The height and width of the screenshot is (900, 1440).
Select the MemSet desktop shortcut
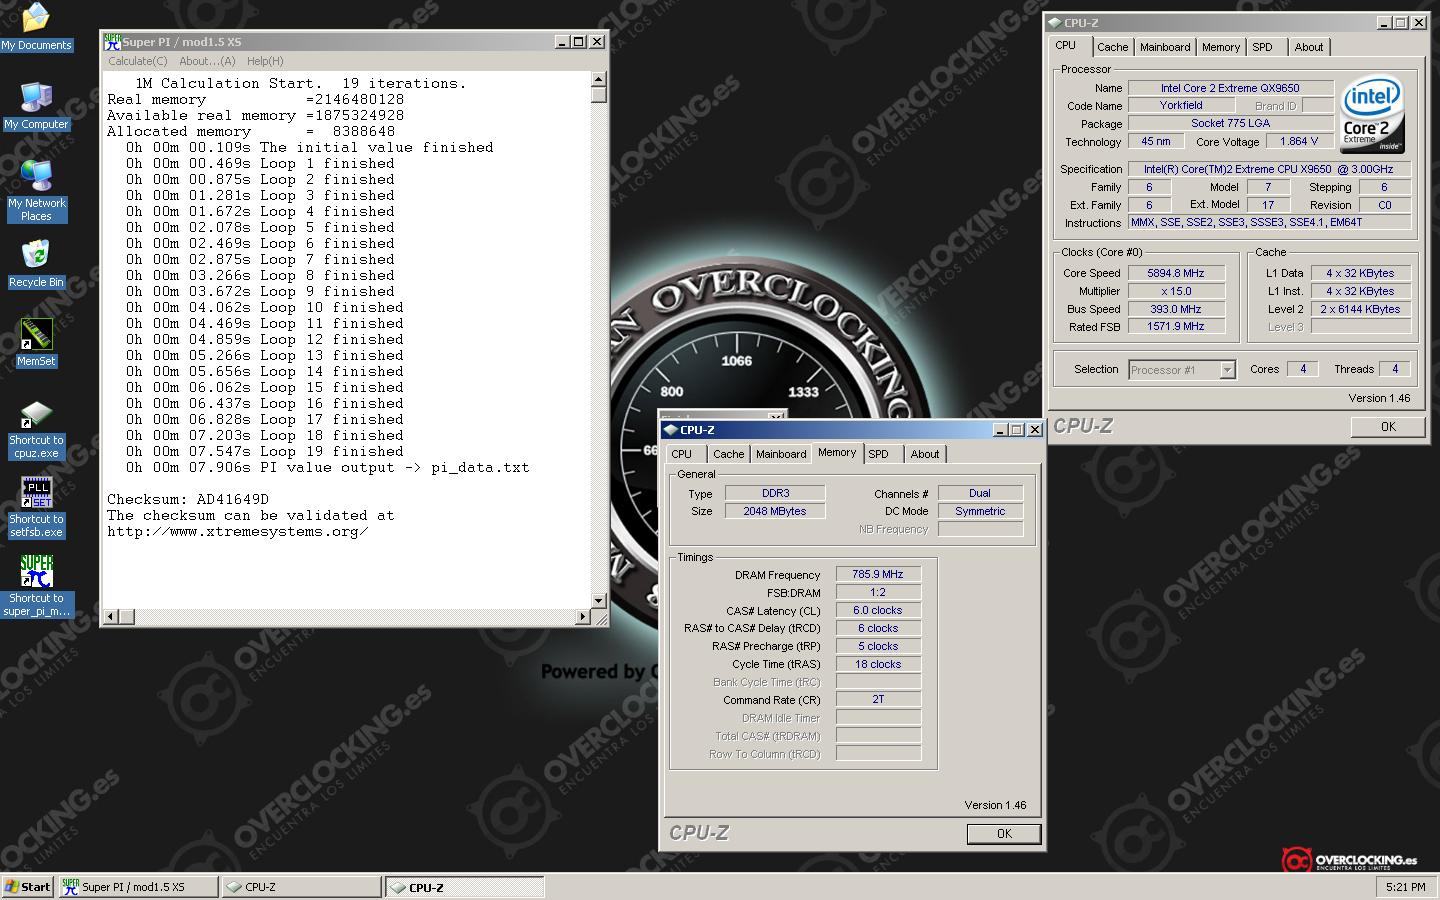tap(36, 343)
